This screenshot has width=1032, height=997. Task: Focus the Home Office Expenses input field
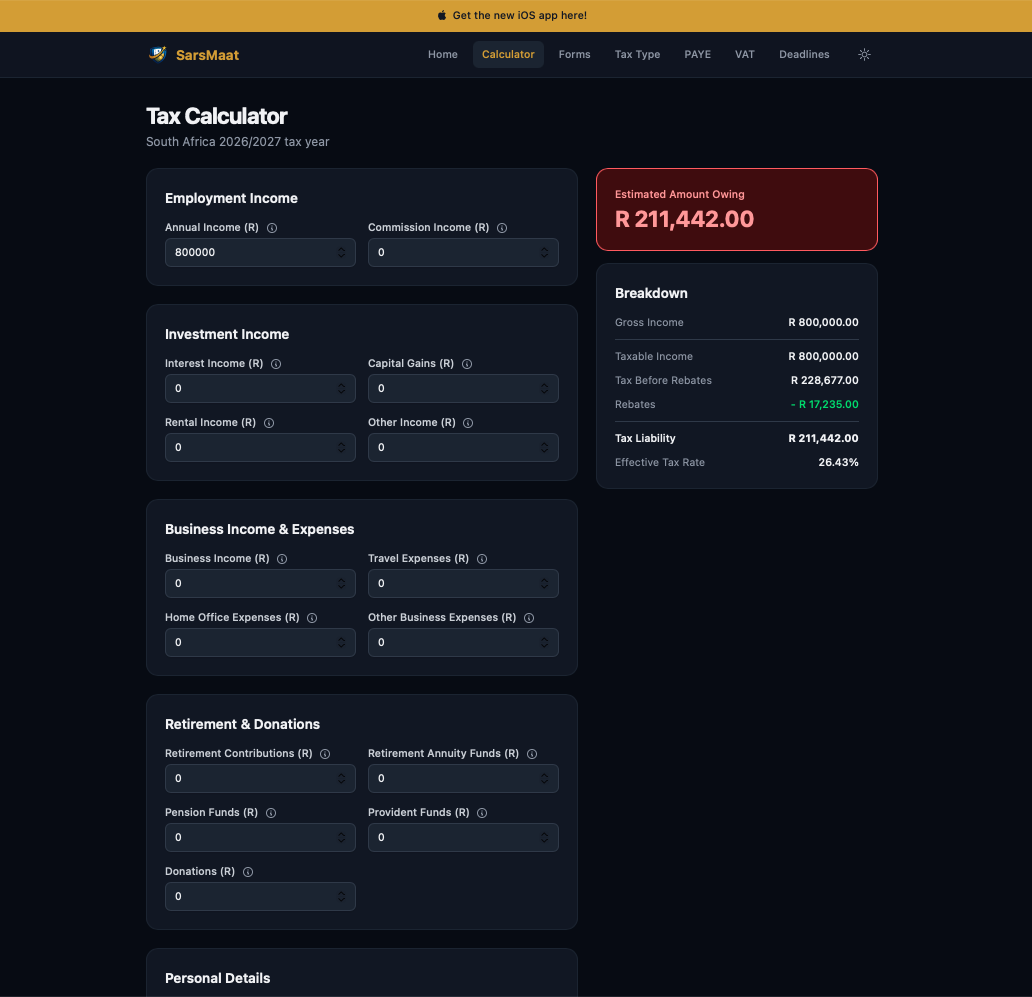[260, 642]
